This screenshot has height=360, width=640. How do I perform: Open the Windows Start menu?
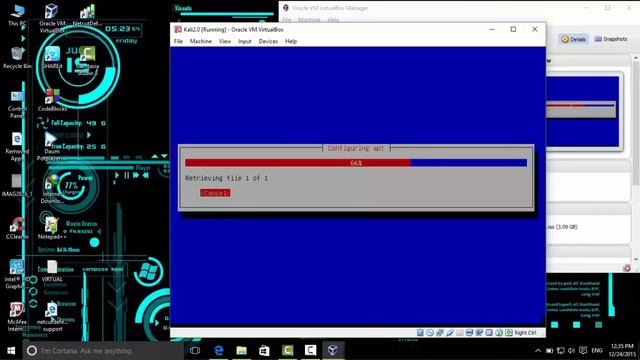click(11, 350)
